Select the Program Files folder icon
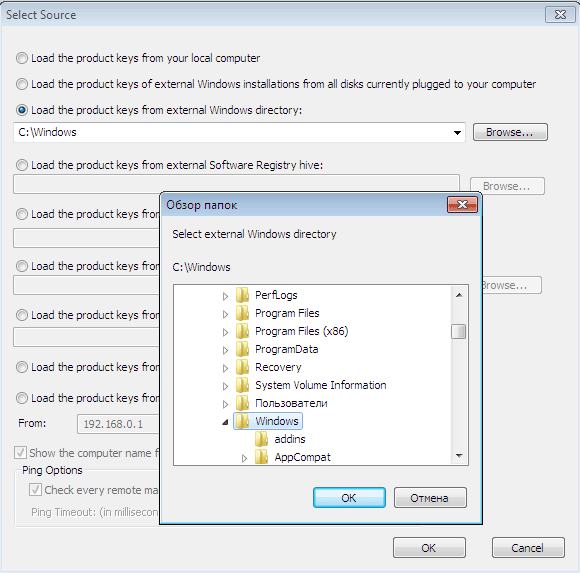Viewport: 580px width, 573px height. click(x=242, y=313)
